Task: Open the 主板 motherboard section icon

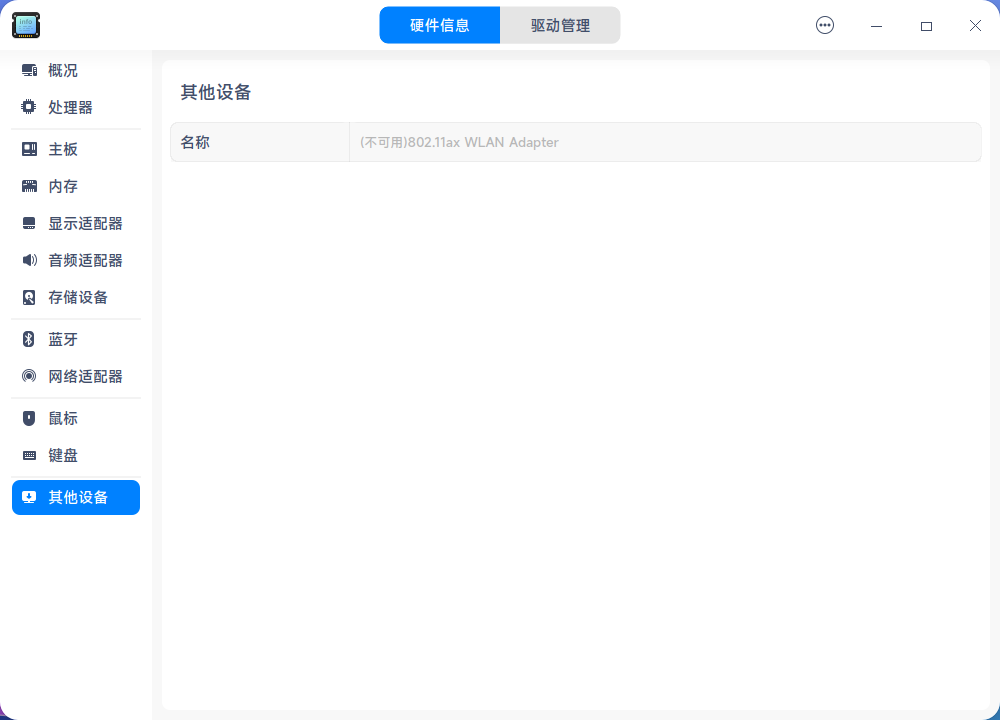Action: [x=28, y=148]
